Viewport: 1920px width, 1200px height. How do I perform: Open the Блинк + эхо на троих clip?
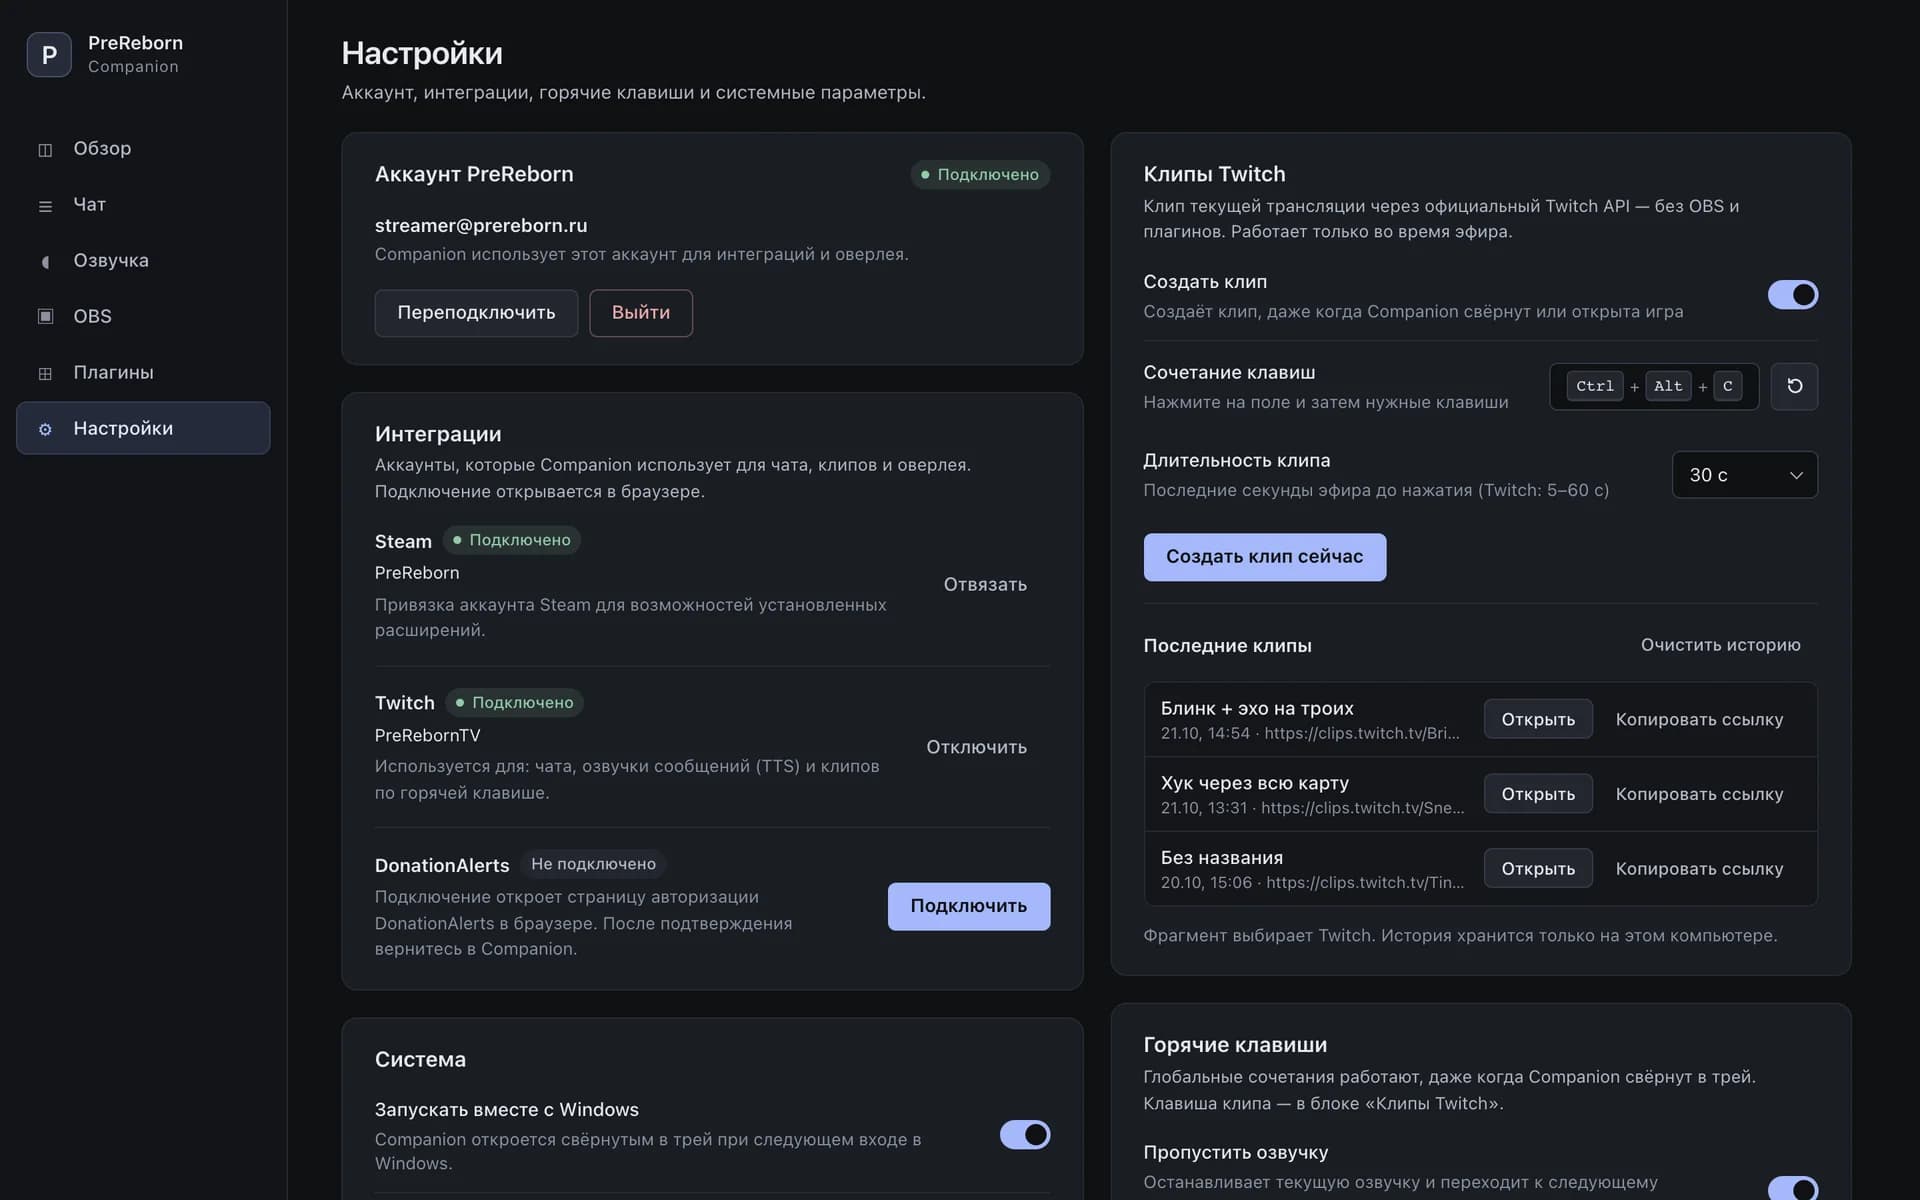(1538, 719)
